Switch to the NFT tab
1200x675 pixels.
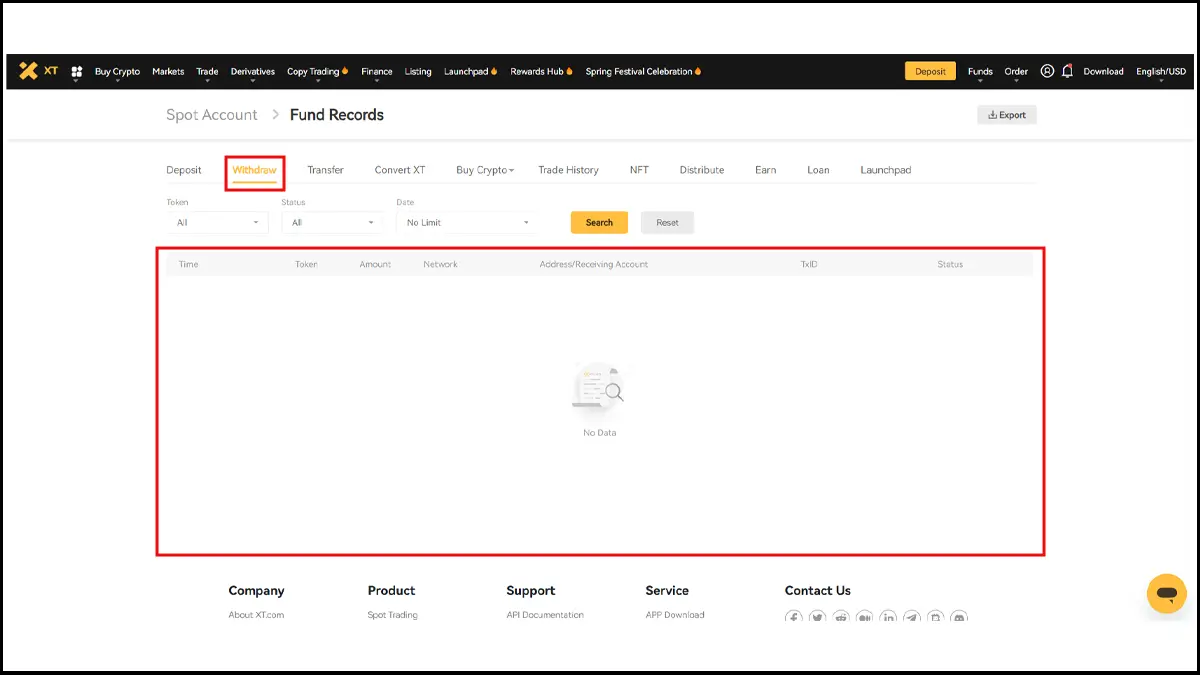[x=639, y=170]
